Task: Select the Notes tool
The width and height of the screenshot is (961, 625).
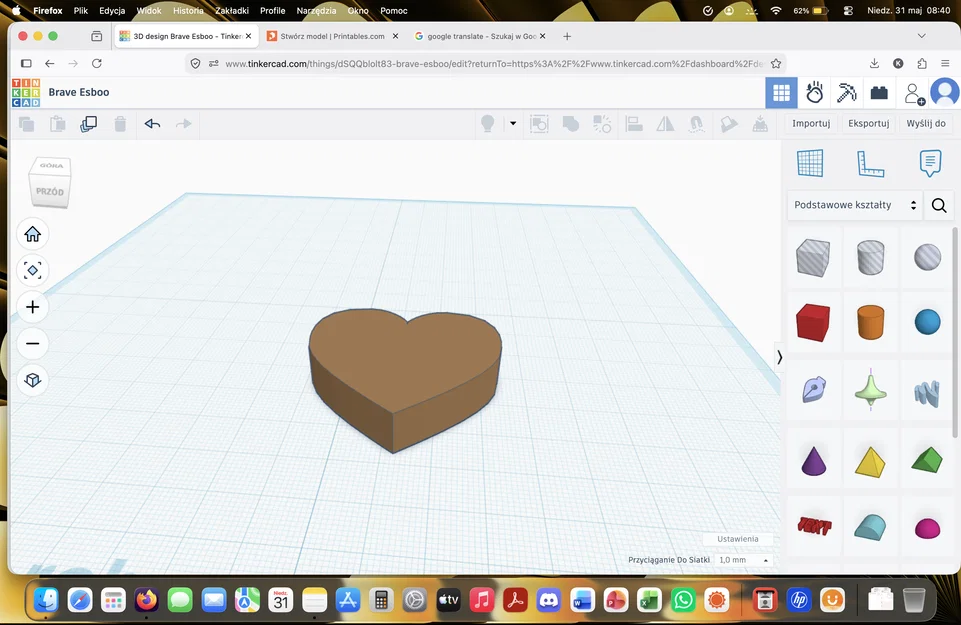Action: 930,164
